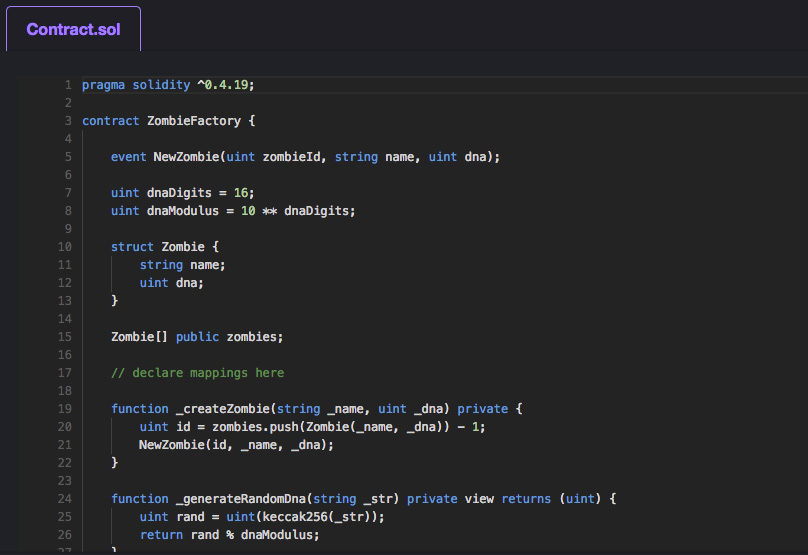Screen dimensions: 808x555
Task: Click line number 19 in the gutter
Action: coord(64,409)
